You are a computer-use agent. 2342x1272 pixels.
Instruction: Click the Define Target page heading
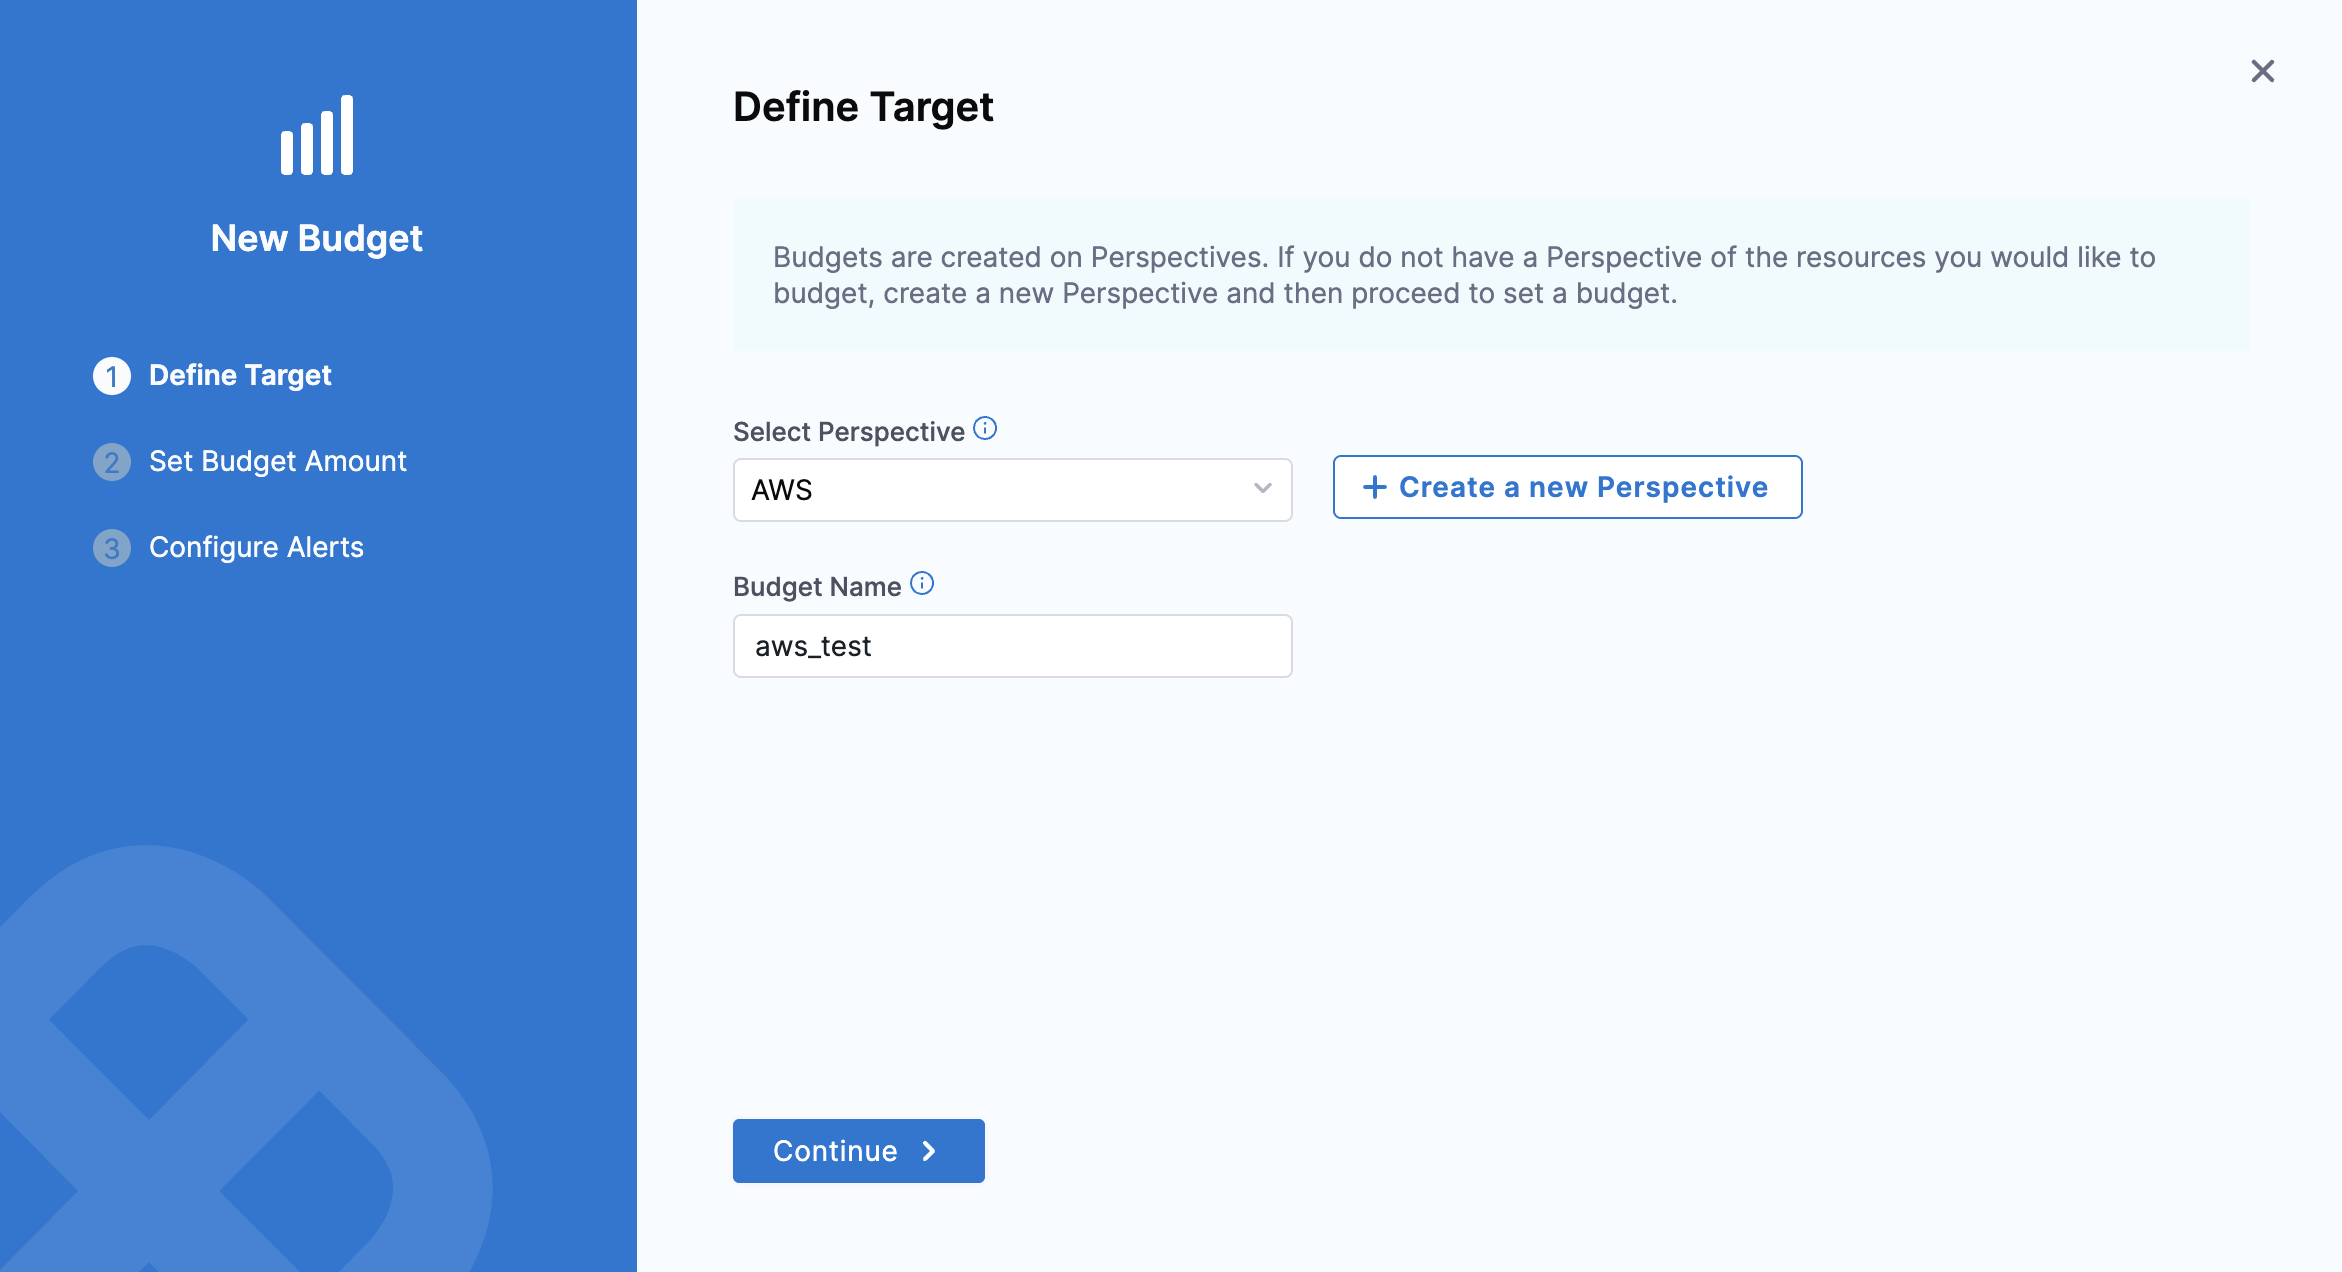click(x=863, y=107)
